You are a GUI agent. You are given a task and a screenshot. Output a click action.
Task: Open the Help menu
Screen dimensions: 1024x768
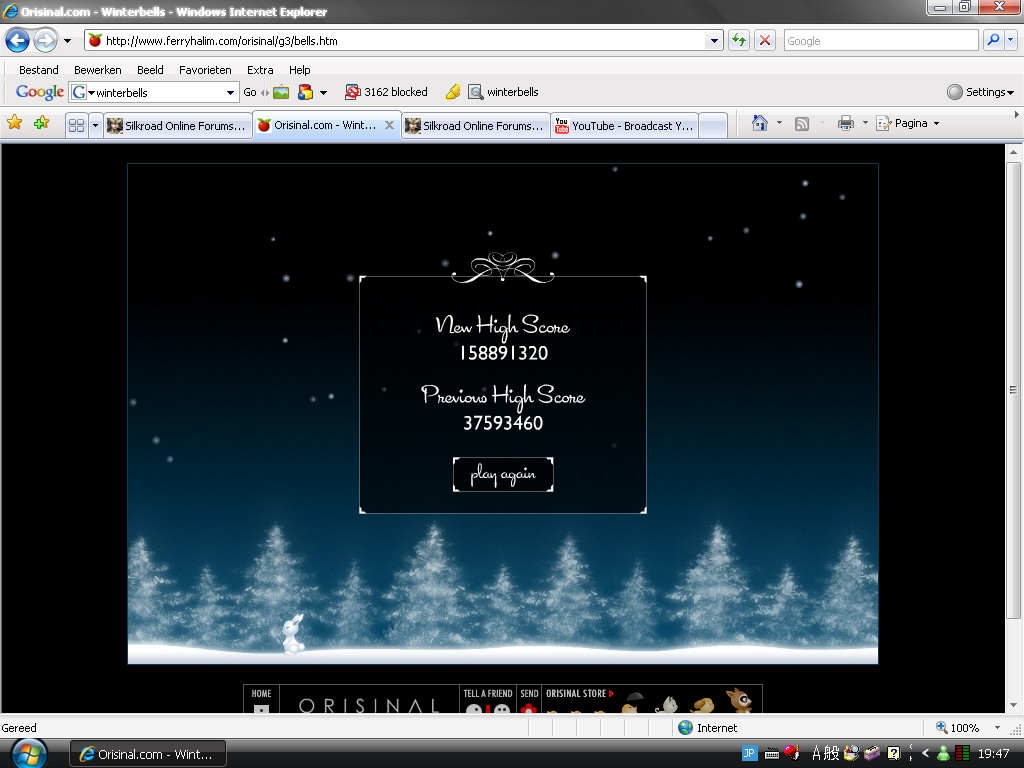point(300,70)
